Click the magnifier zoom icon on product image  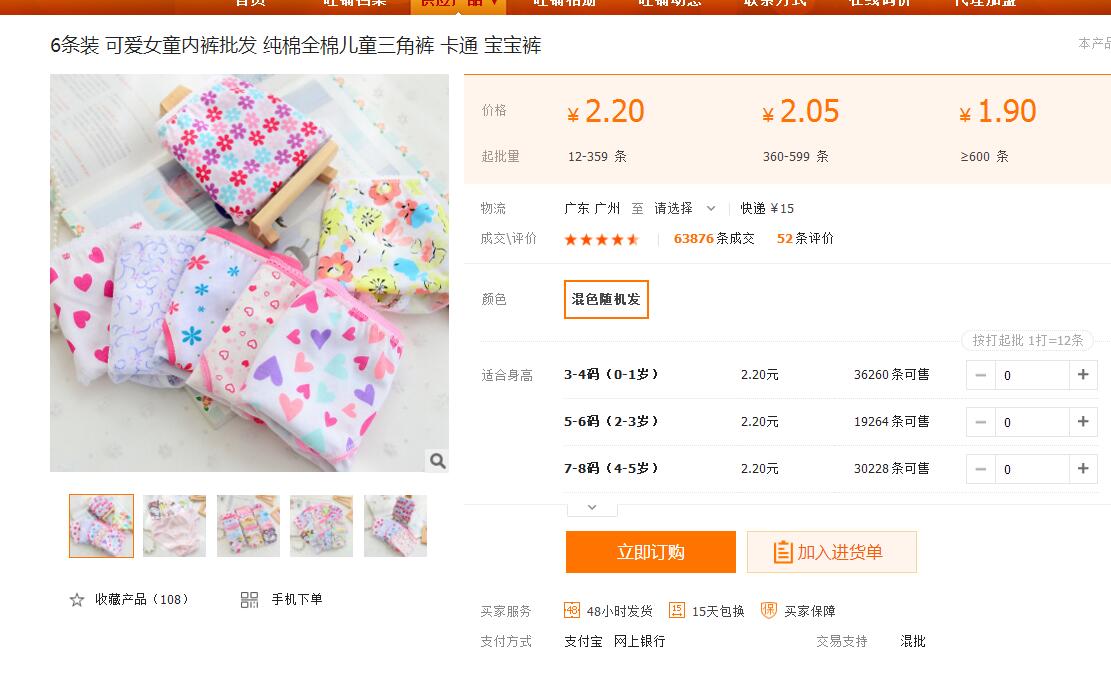pos(437,460)
